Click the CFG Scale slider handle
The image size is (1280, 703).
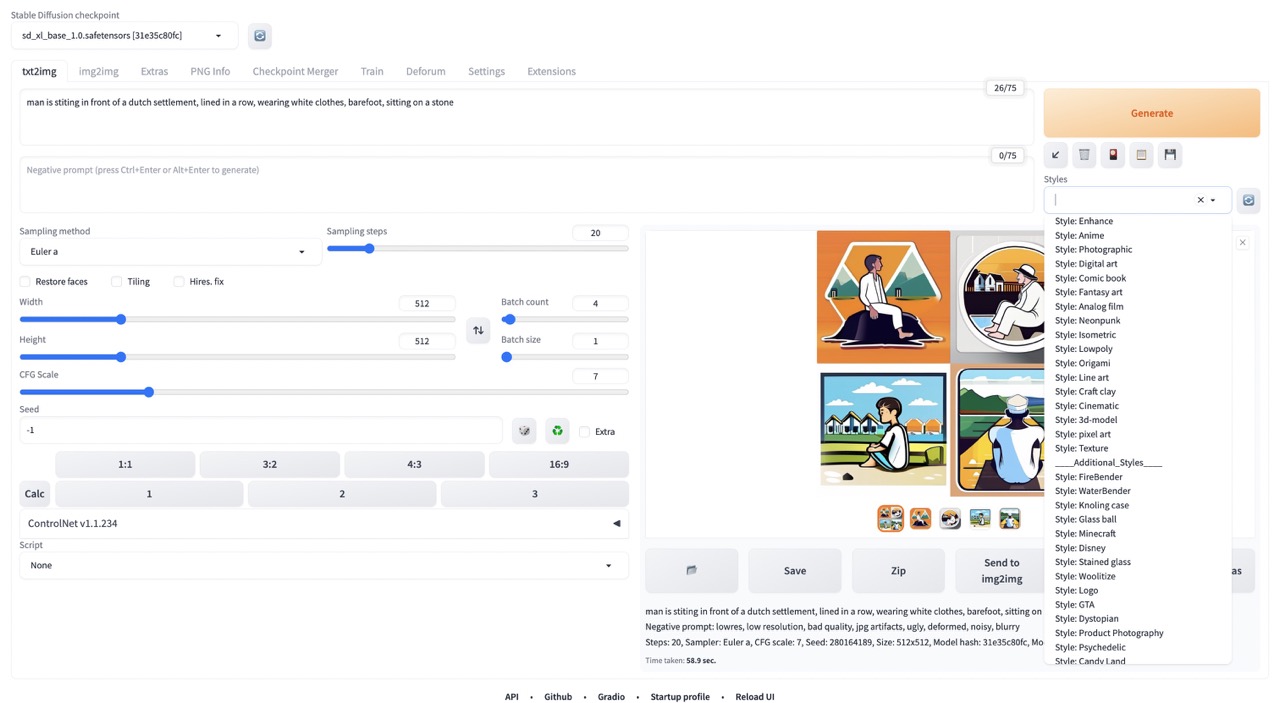point(149,392)
